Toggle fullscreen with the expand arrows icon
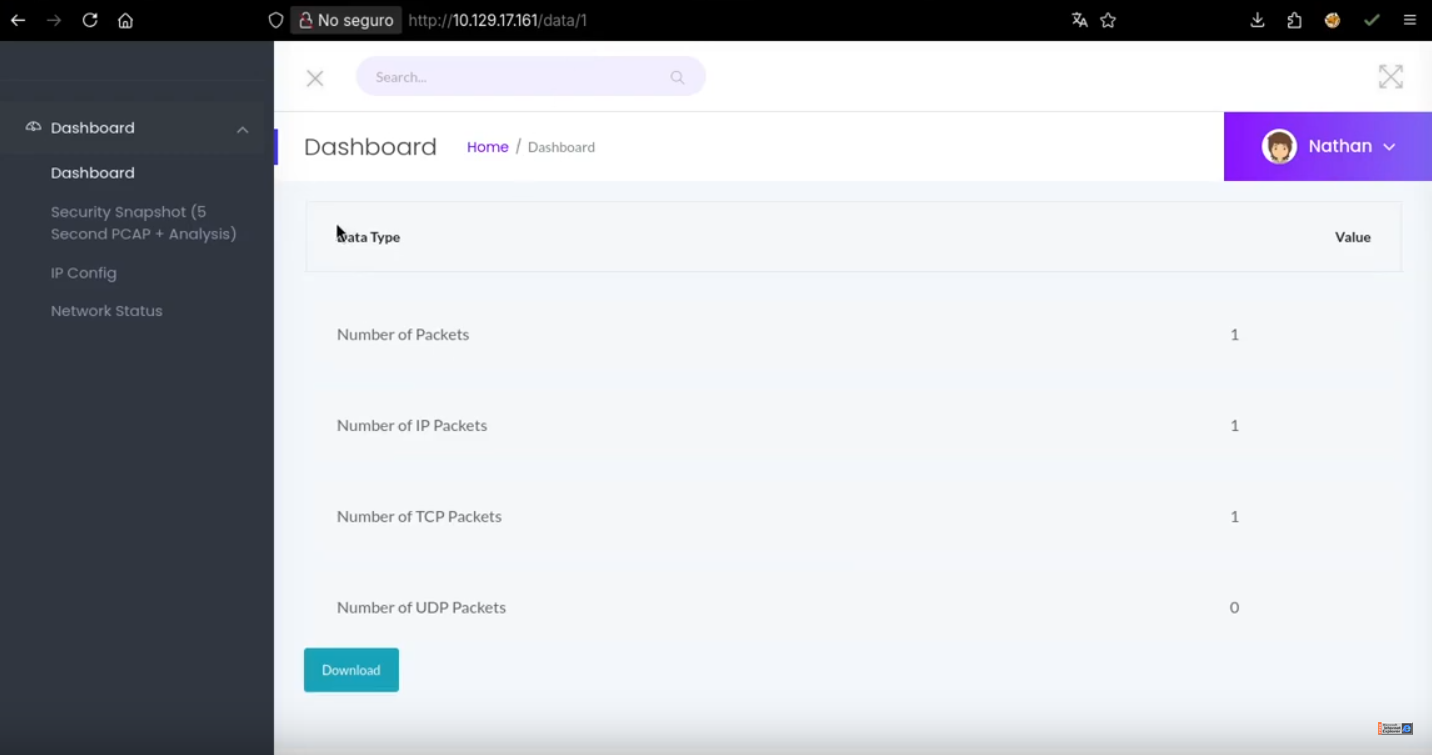 pos(1390,77)
